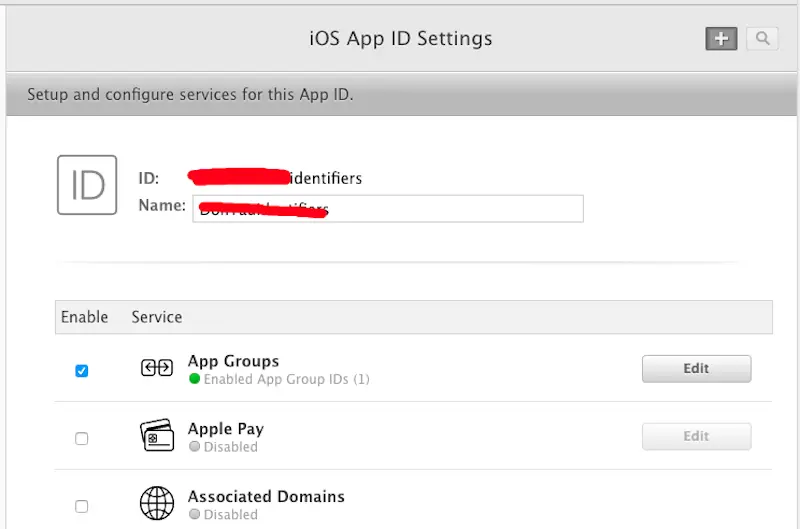Select the App Groups service title
This screenshot has width=800, height=529.
point(233,361)
